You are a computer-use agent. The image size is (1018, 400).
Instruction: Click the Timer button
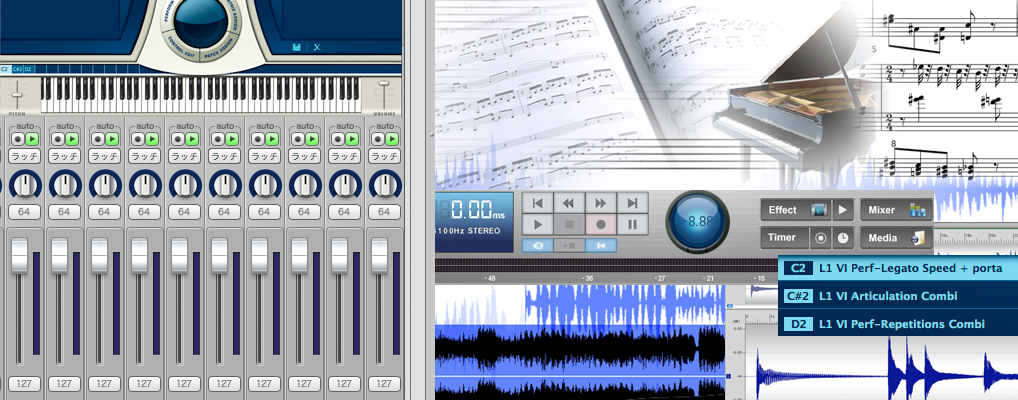click(784, 238)
